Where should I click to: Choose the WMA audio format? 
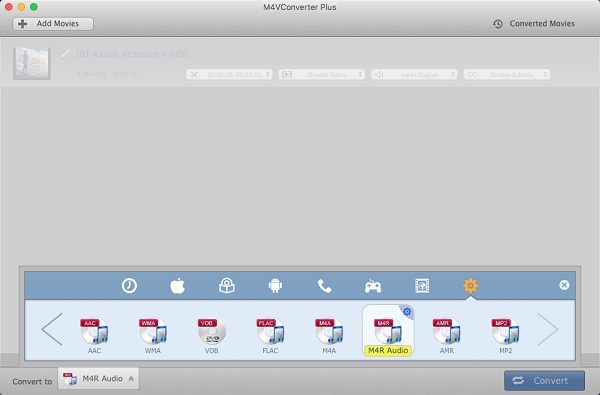pos(153,335)
